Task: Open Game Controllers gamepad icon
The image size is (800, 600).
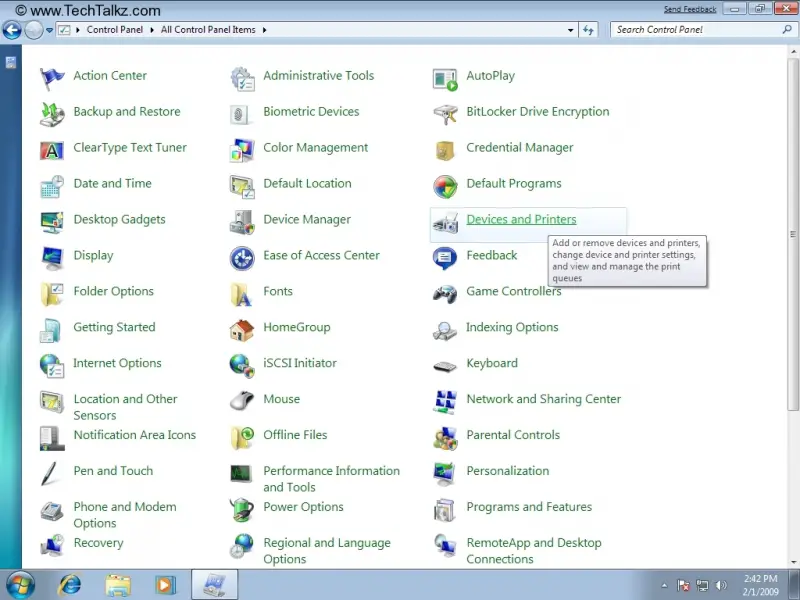Action: pos(445,294)
